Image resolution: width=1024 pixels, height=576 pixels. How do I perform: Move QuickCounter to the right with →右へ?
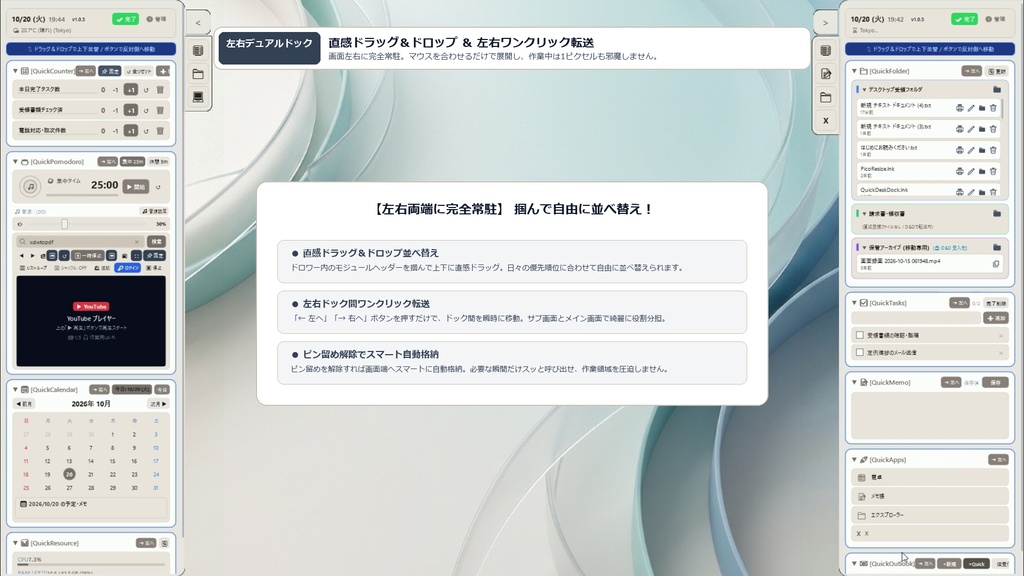pos(86,71)
